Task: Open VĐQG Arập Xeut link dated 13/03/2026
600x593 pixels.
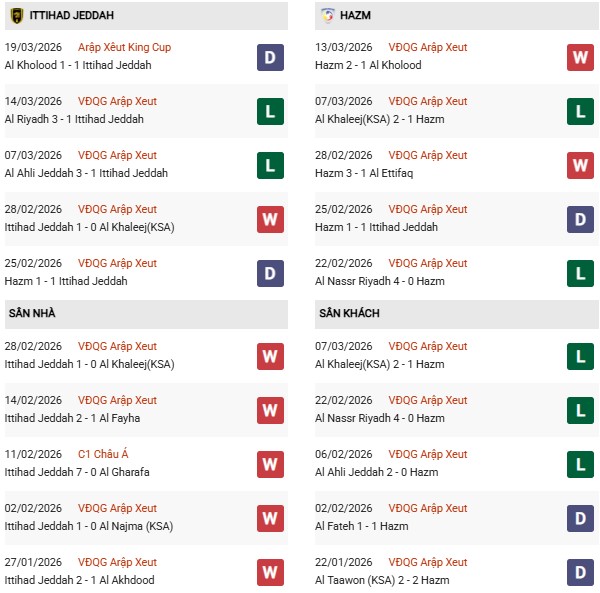Action: pos(428,47)
